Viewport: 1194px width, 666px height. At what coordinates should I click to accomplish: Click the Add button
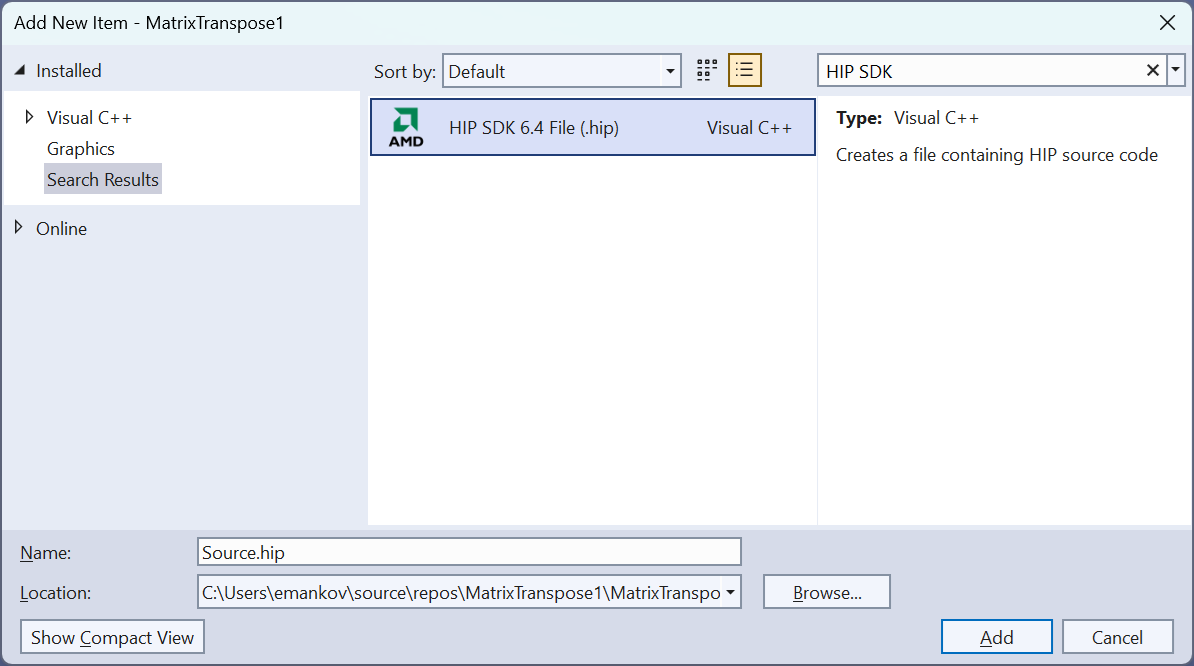[x=996, y=637]
